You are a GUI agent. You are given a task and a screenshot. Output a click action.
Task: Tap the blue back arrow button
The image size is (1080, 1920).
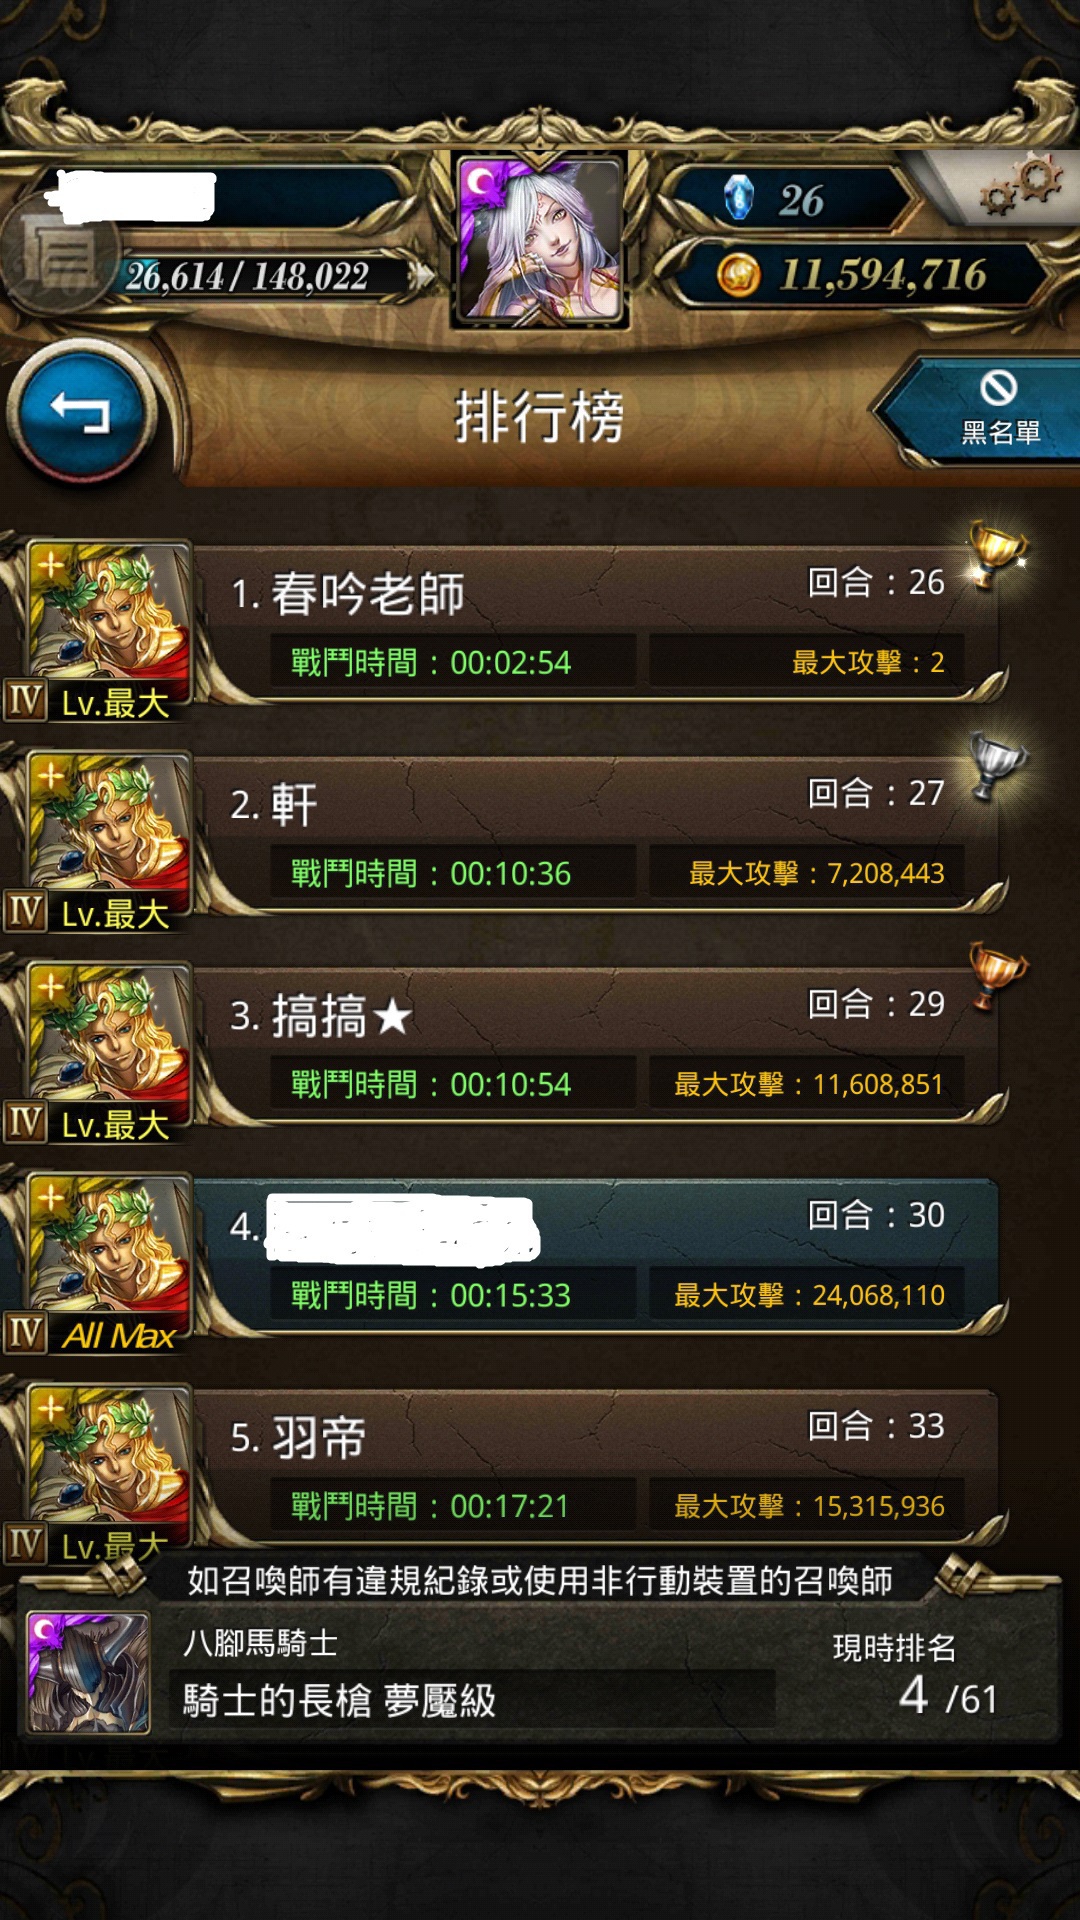[80, 411]
